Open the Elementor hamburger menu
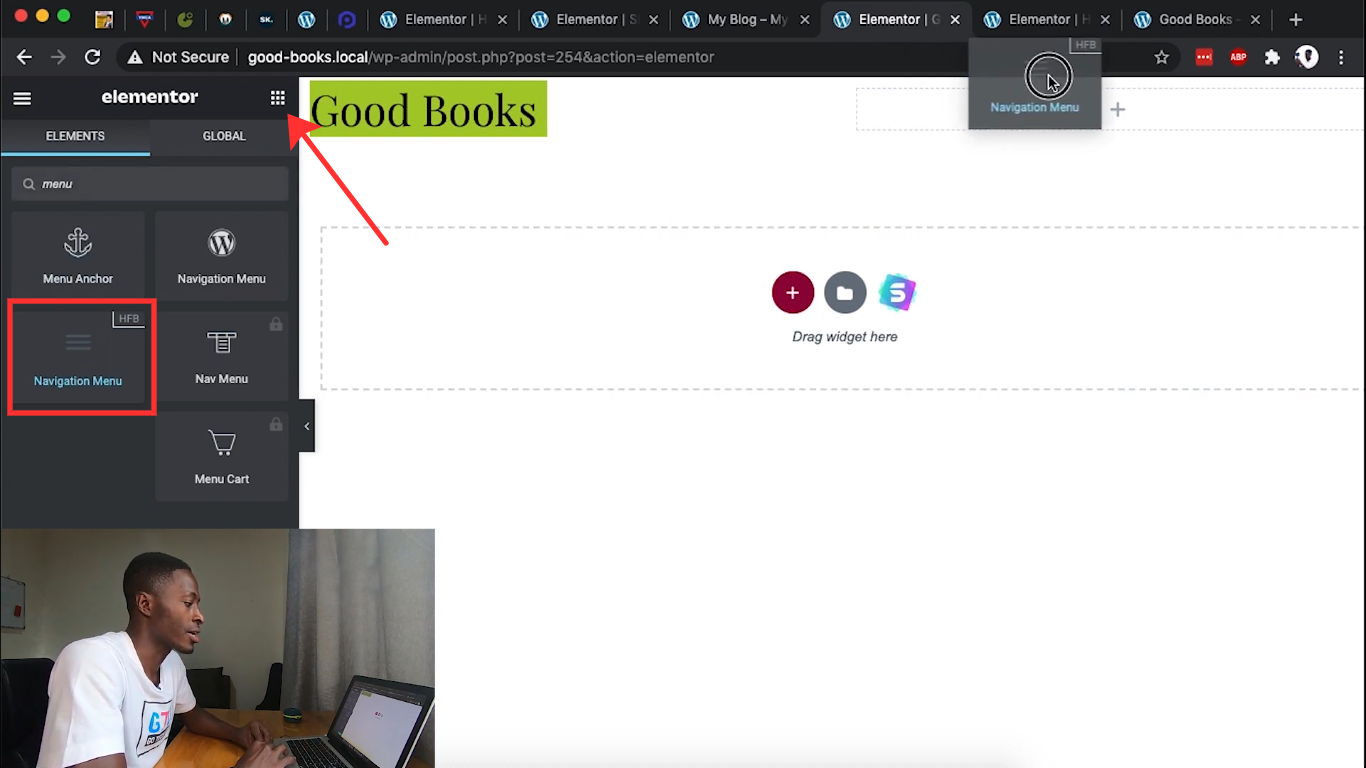The height and width of the screenshot is (768, 1366). pyautogui.click(x=22, y=98)
